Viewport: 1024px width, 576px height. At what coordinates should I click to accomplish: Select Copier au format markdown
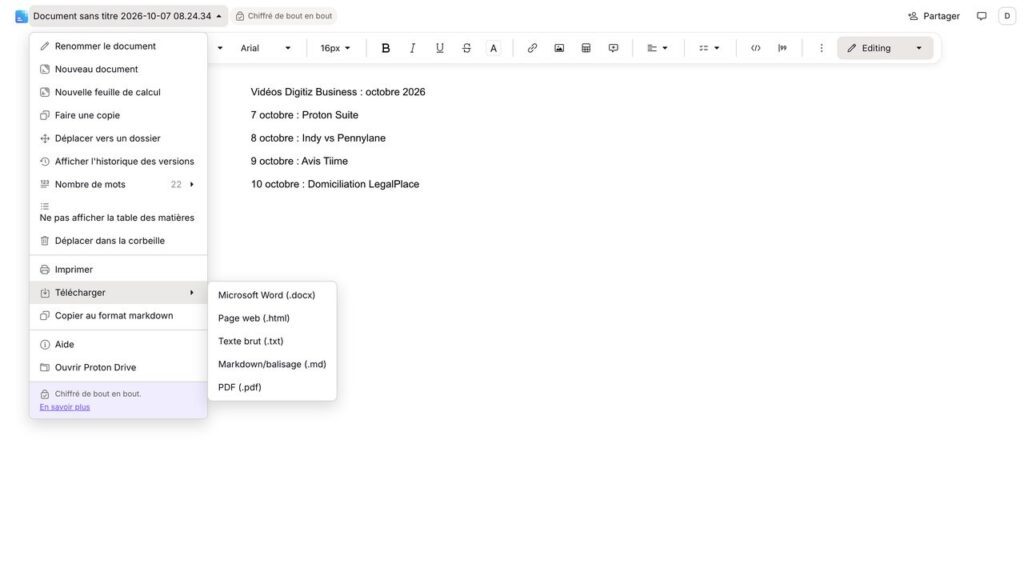[118, 315]
